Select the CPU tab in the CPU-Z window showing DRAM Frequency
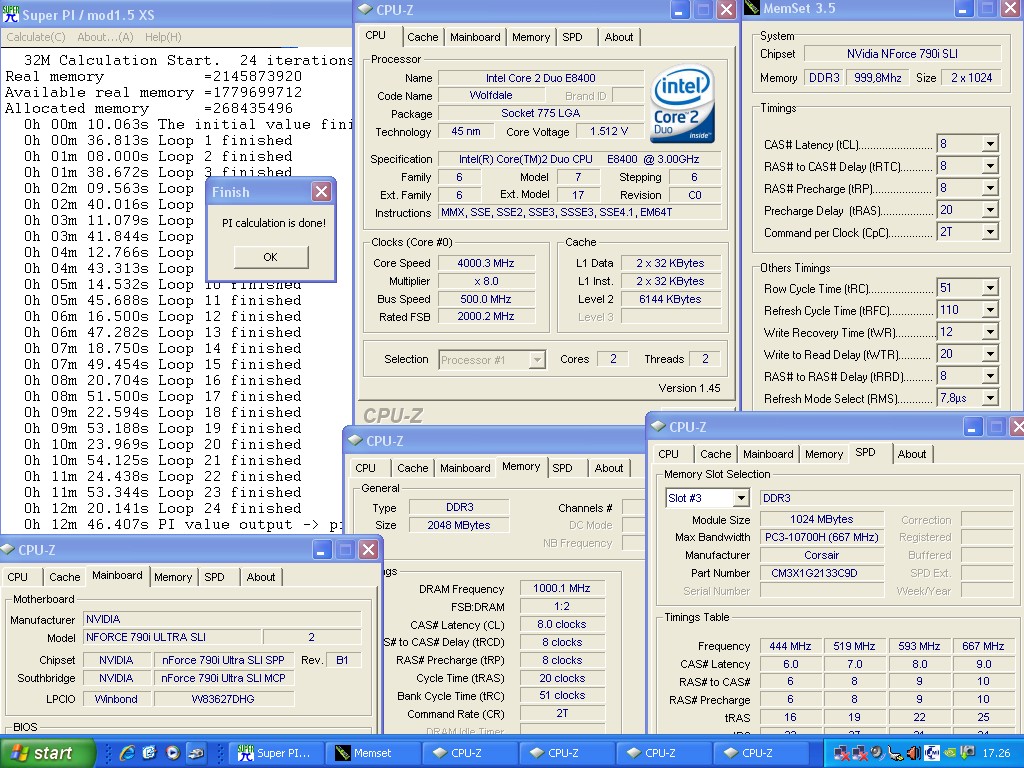Screen dimensions: 1024x768 point(366,468)
